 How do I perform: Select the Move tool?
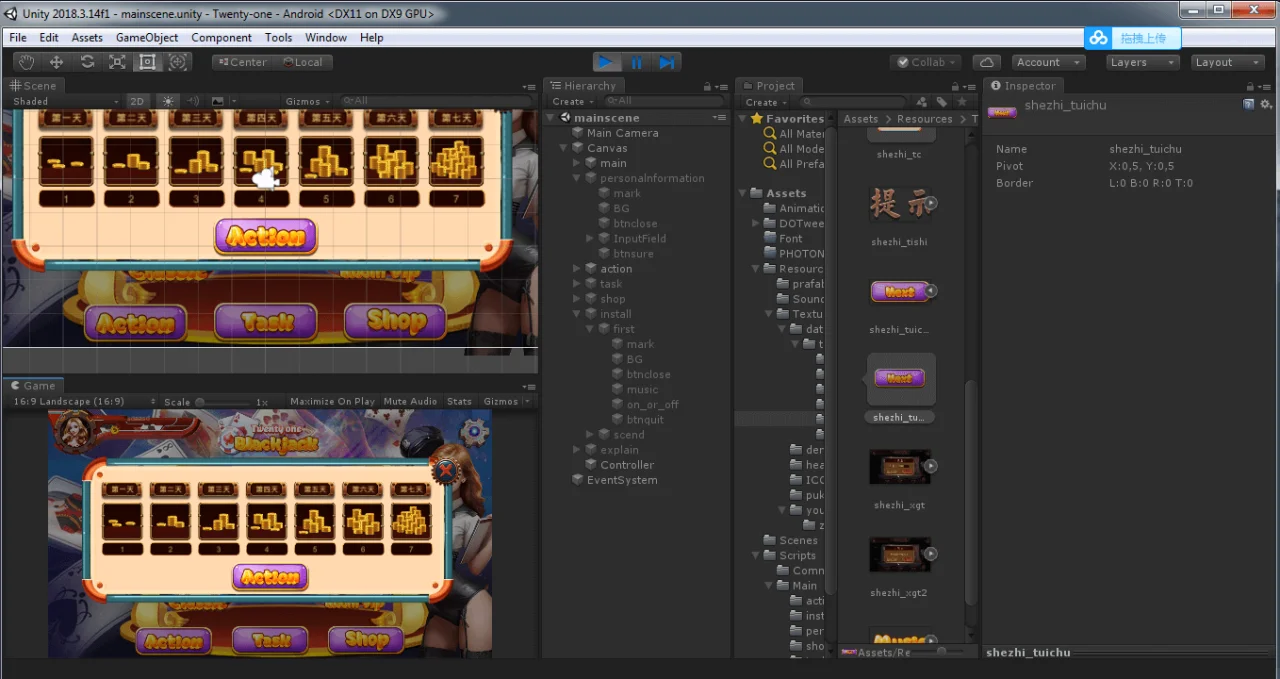click(x=57, y=62)
